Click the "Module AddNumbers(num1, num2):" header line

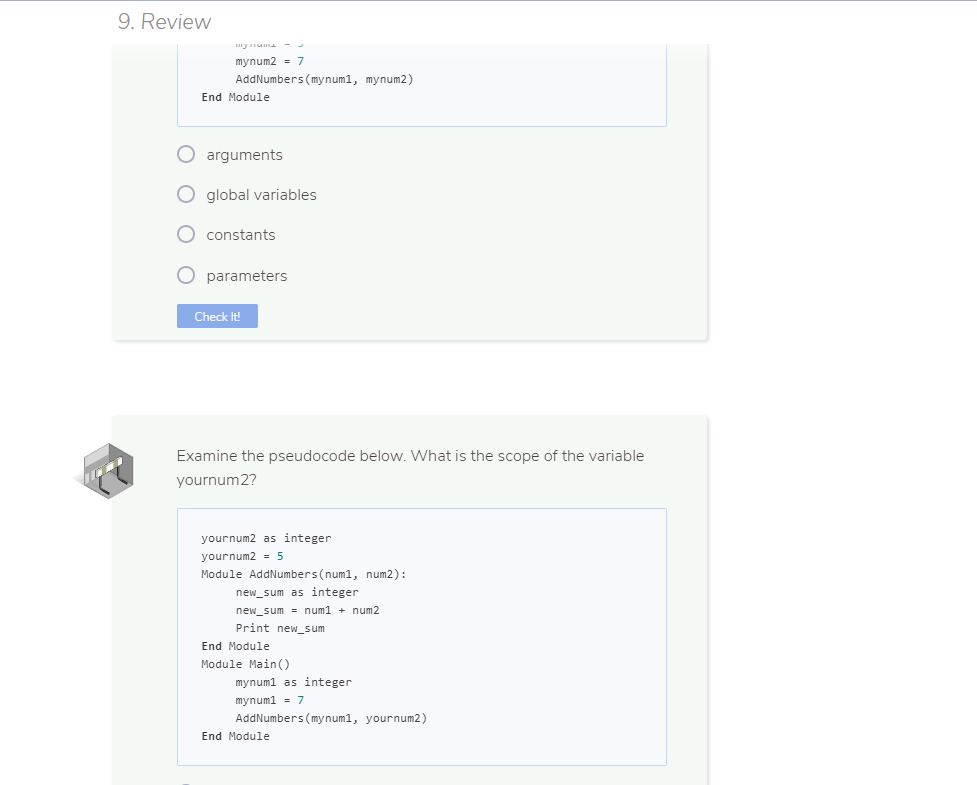306,574
